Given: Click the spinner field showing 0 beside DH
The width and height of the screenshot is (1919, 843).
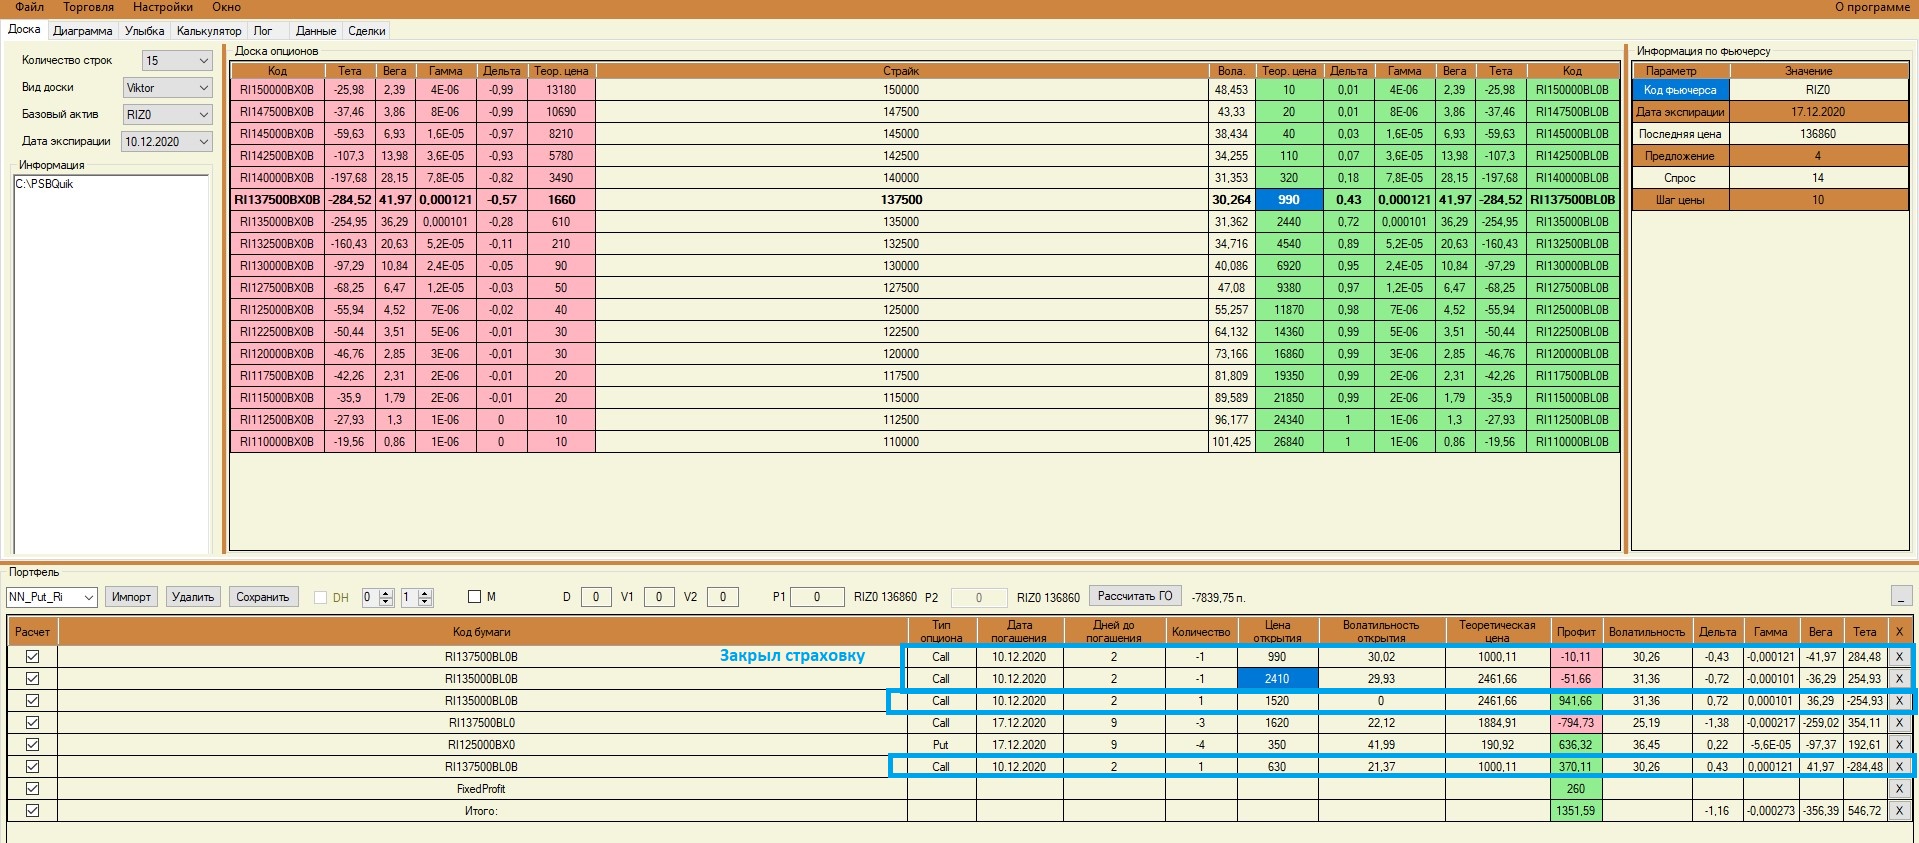Looking at the screenshot, I should (x=370, y=597).
